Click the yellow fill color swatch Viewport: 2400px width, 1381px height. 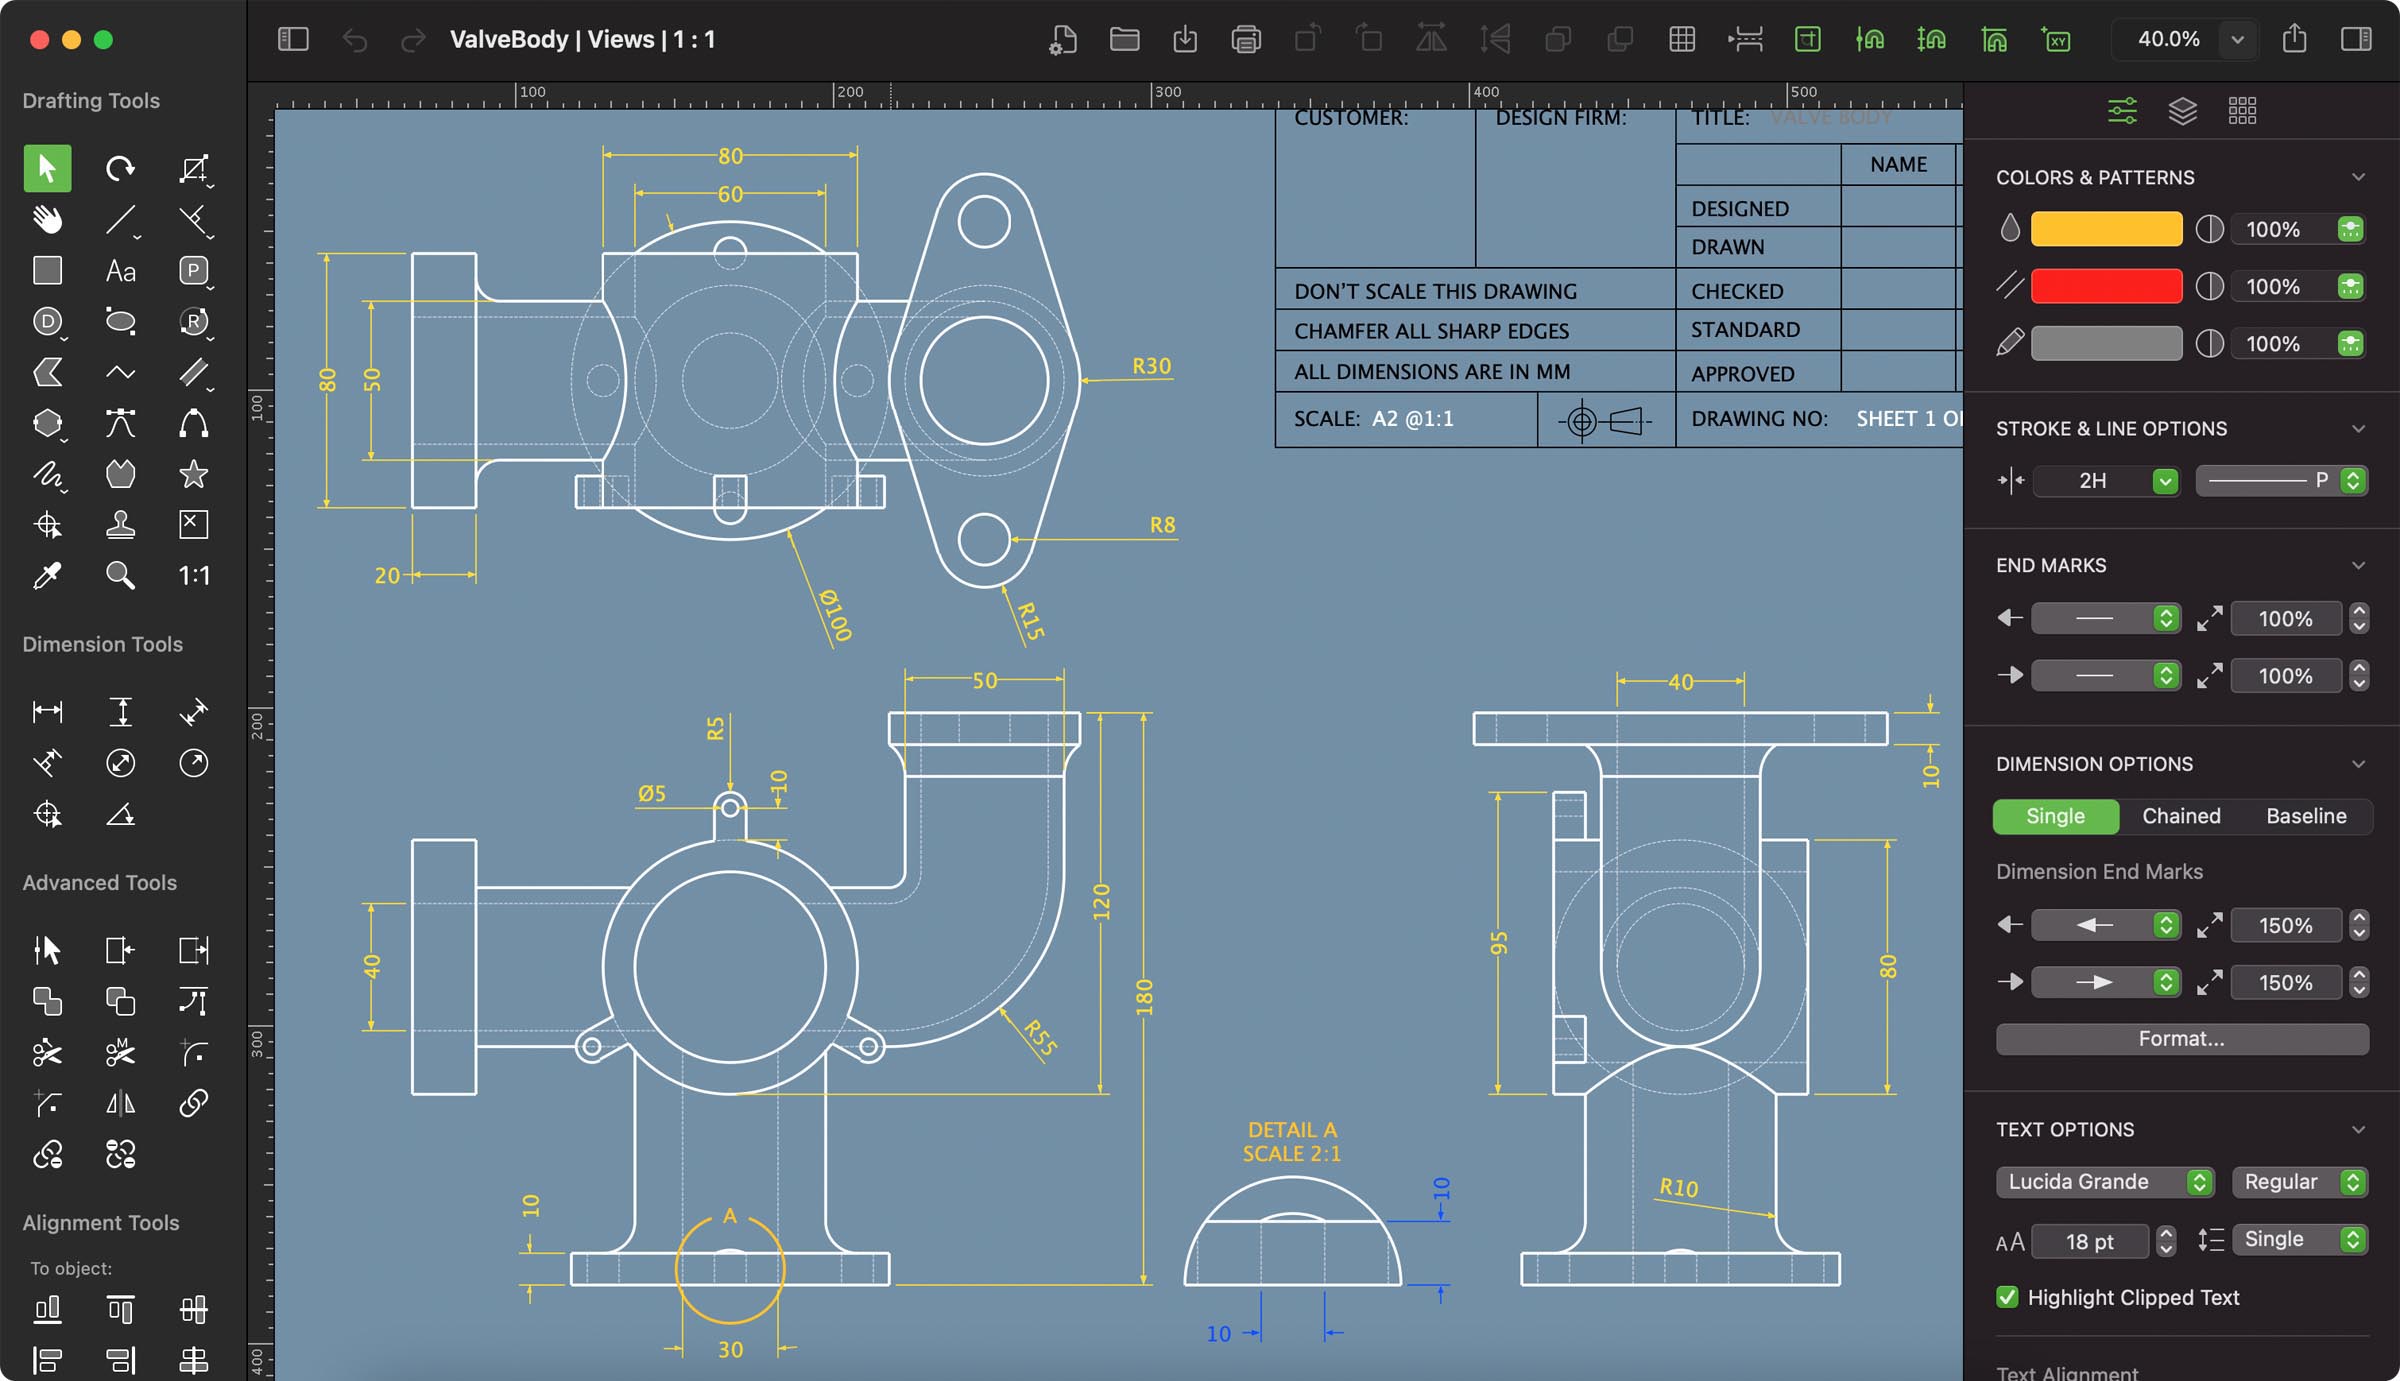[2105, 228]
